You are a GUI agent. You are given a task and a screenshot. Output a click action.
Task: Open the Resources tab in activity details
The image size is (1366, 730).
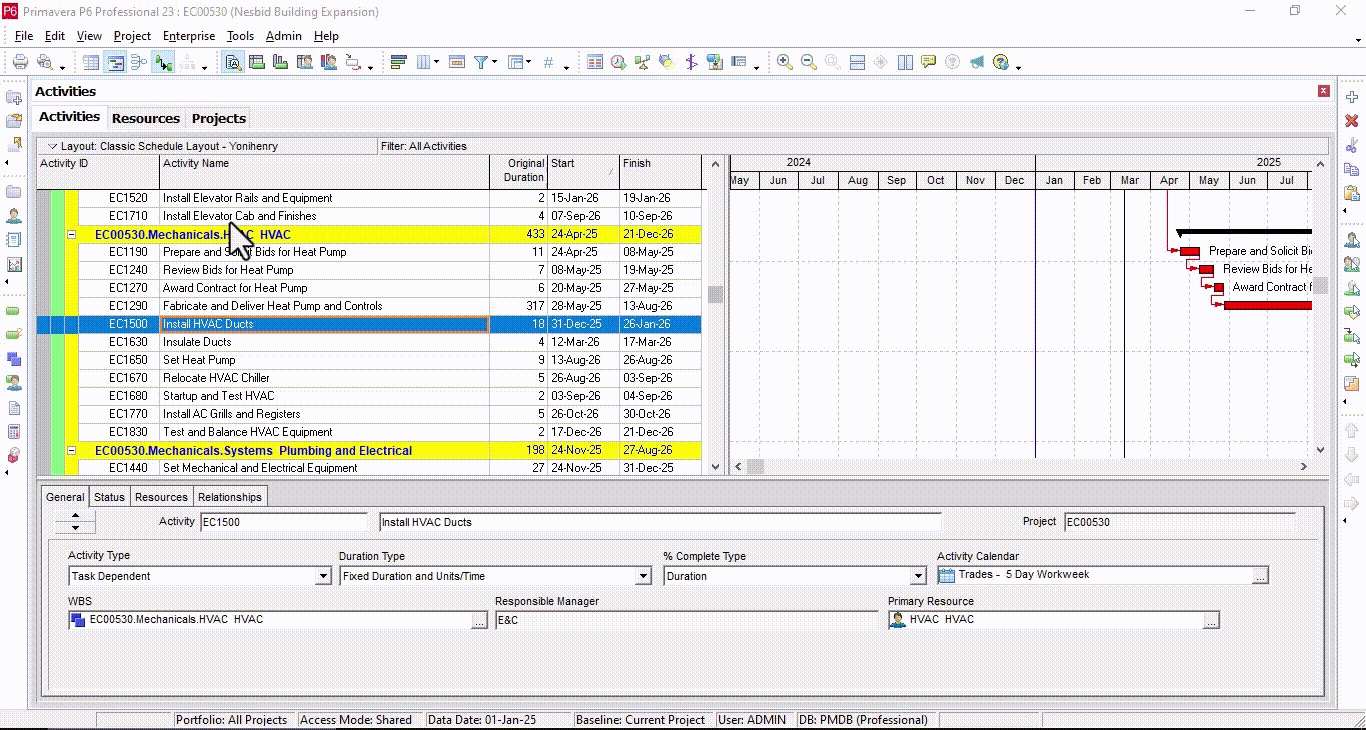[x=161, y=497]
